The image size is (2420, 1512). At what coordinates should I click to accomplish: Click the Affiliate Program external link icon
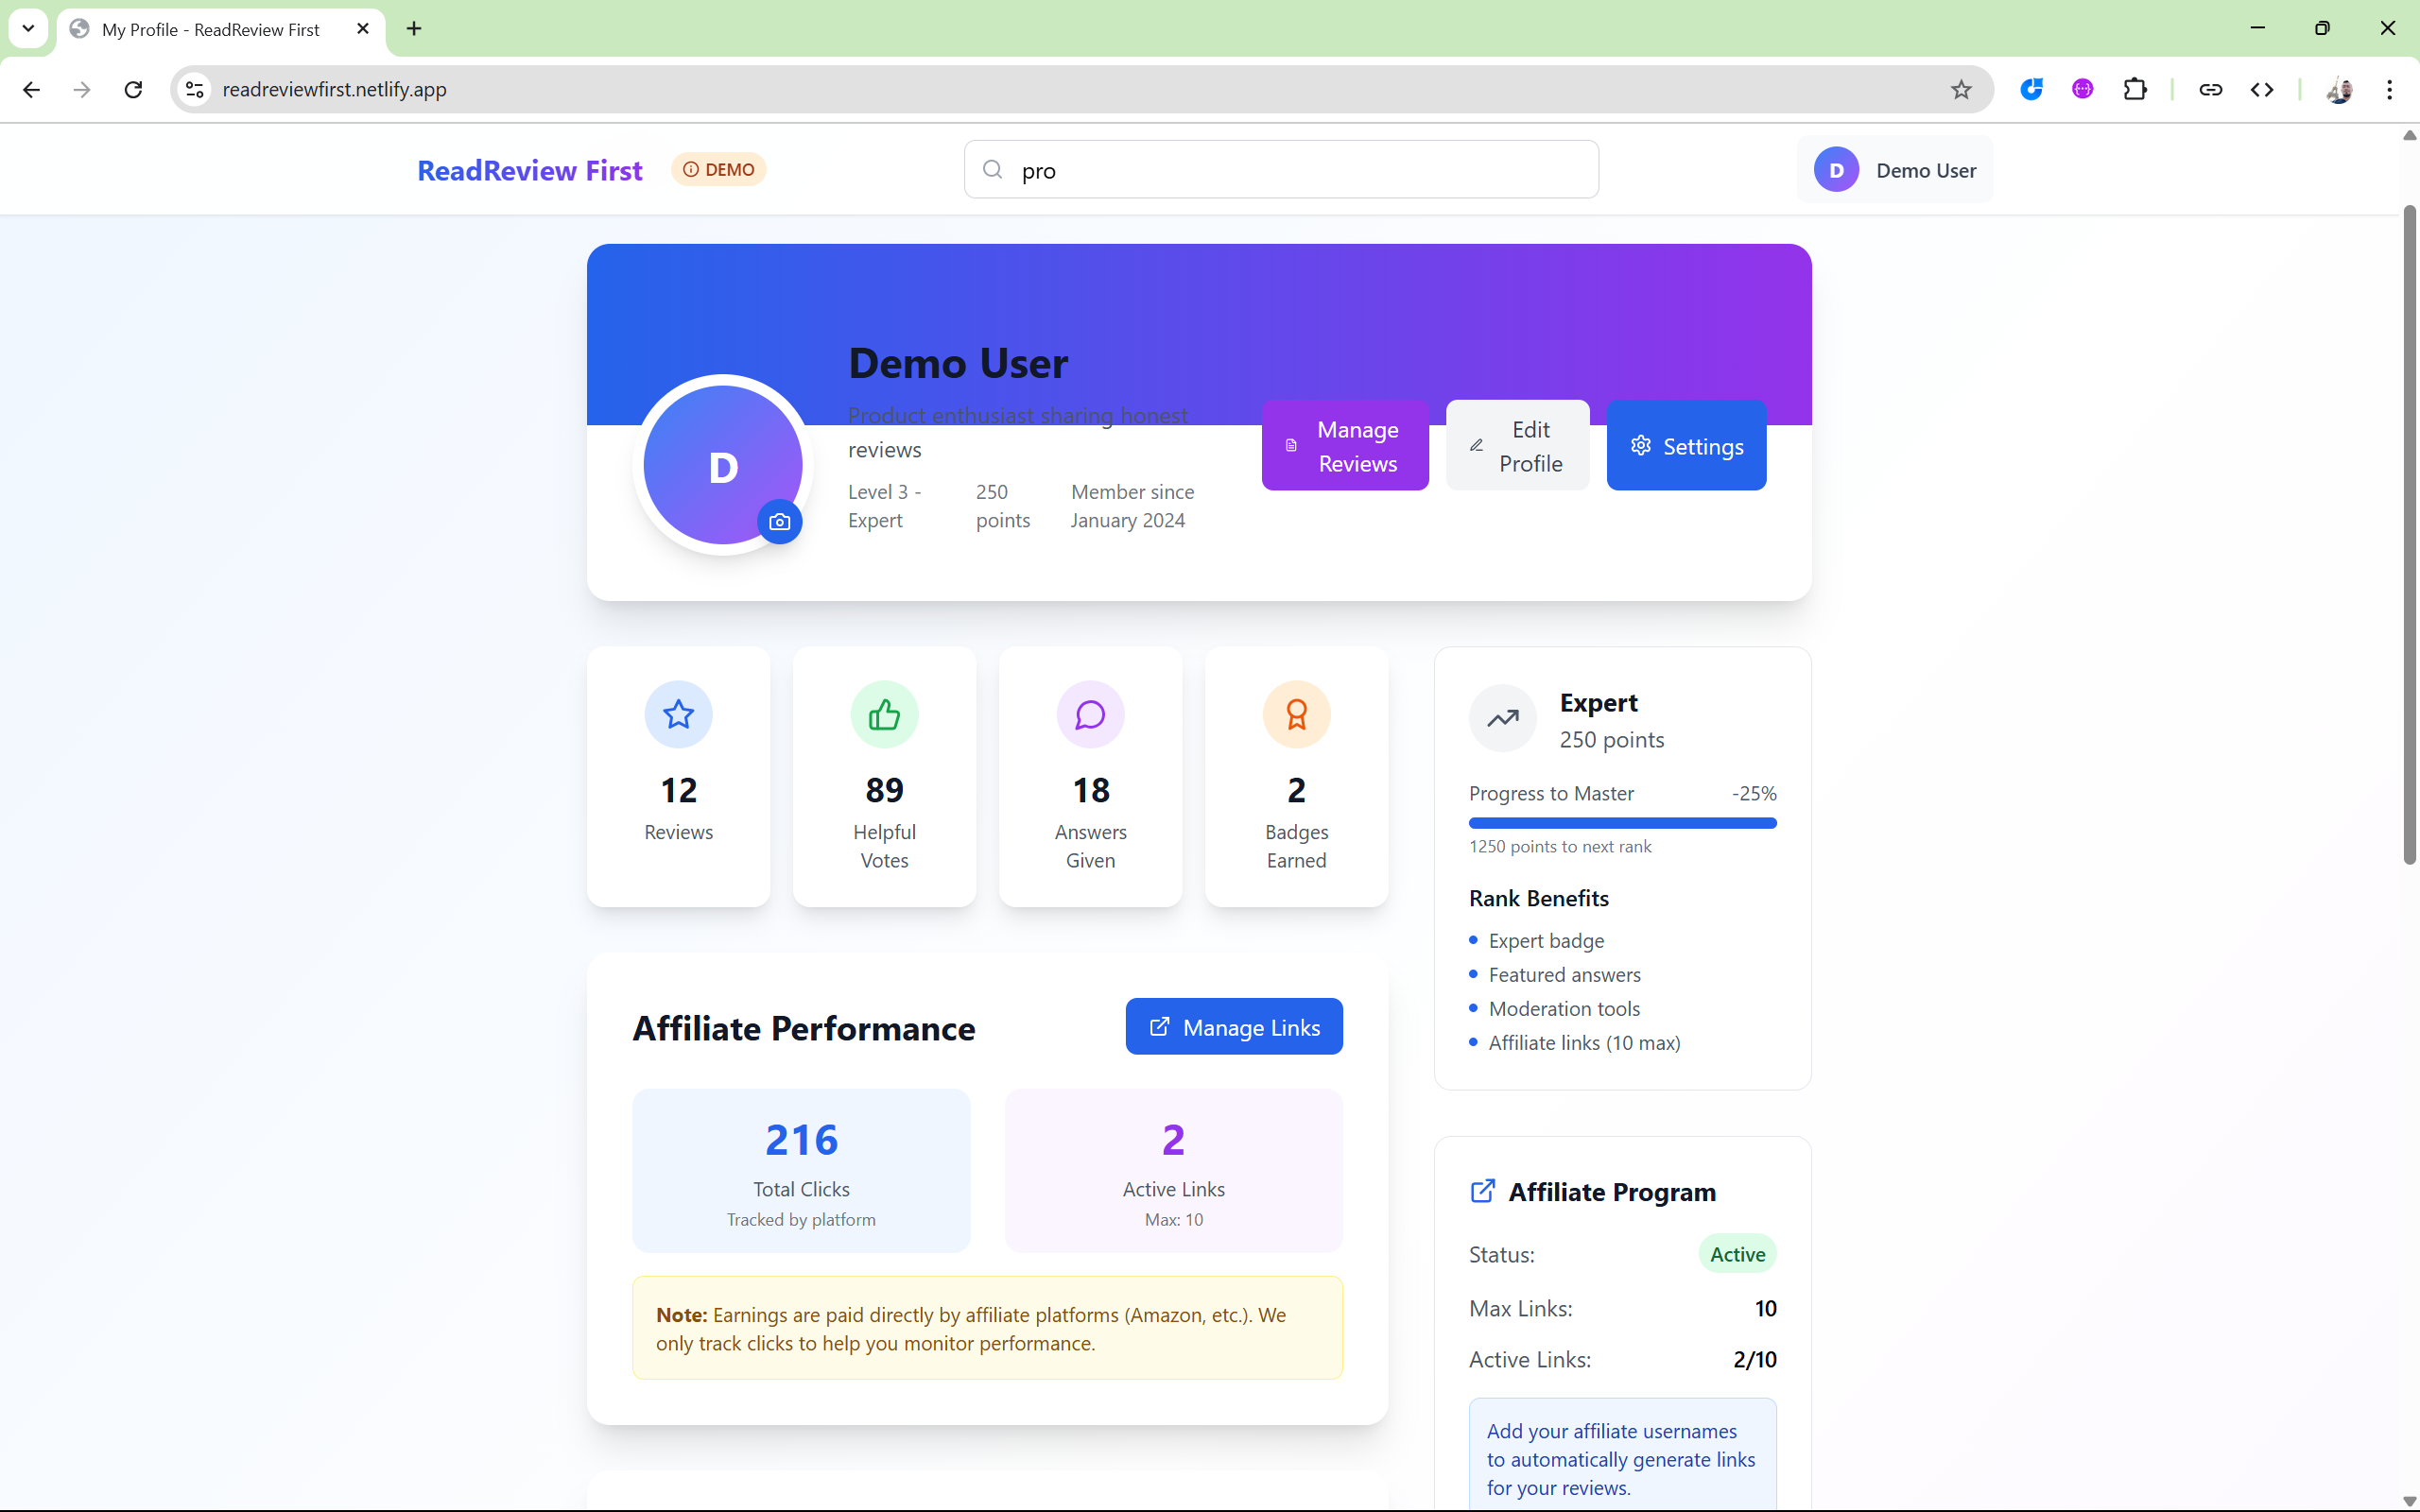(x=1482, y=1191)
